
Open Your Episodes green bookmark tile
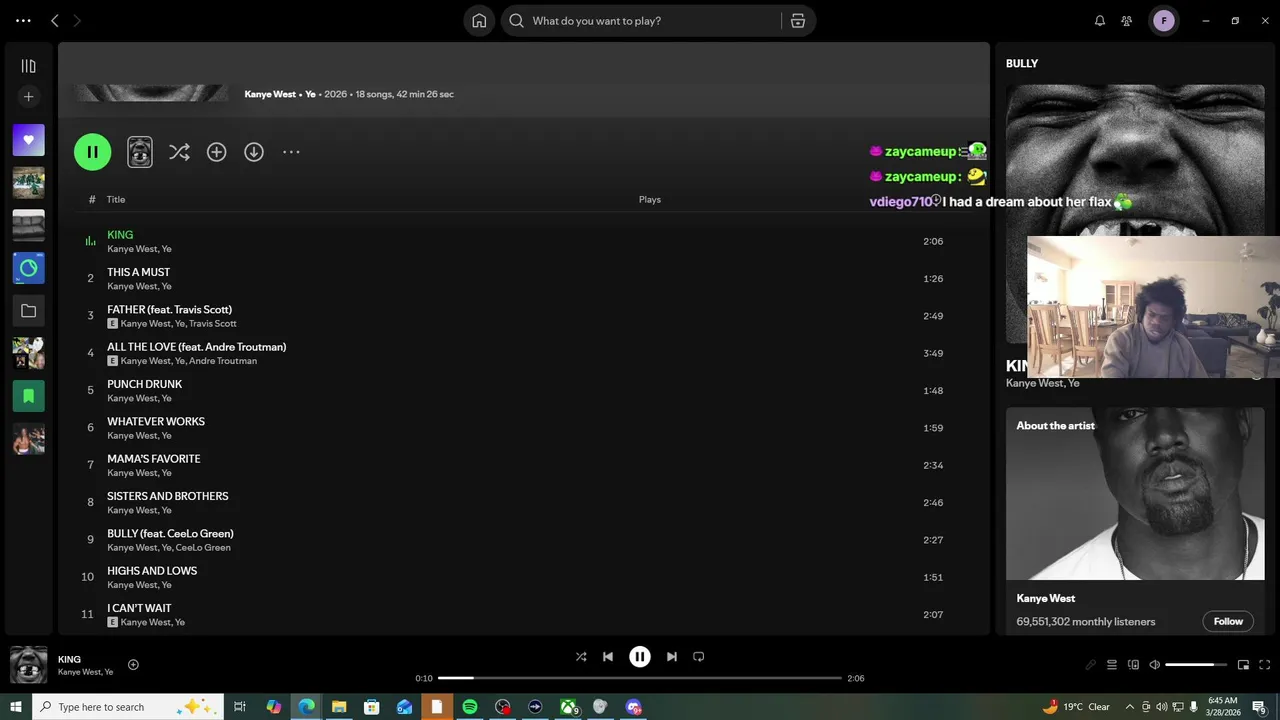click(x=28, y=396)
